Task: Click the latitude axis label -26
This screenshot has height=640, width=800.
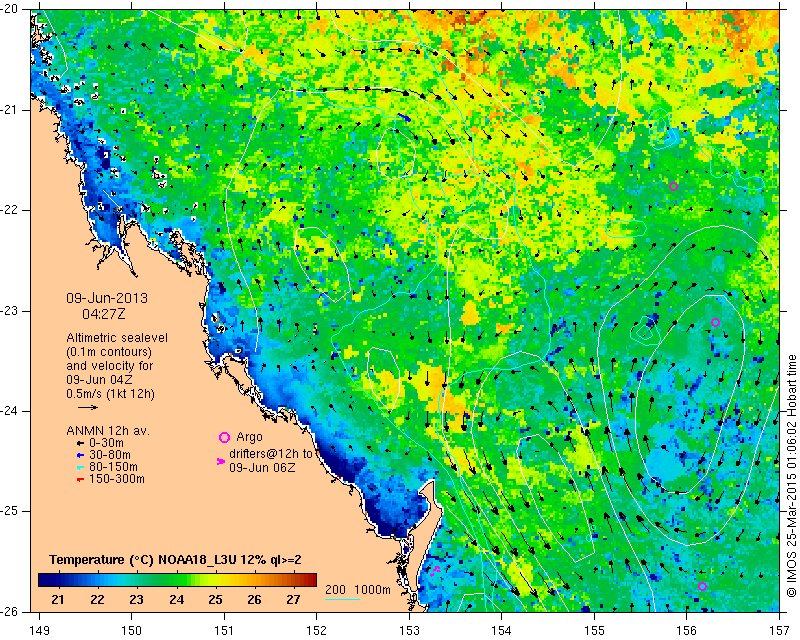Action: [10, 611]
